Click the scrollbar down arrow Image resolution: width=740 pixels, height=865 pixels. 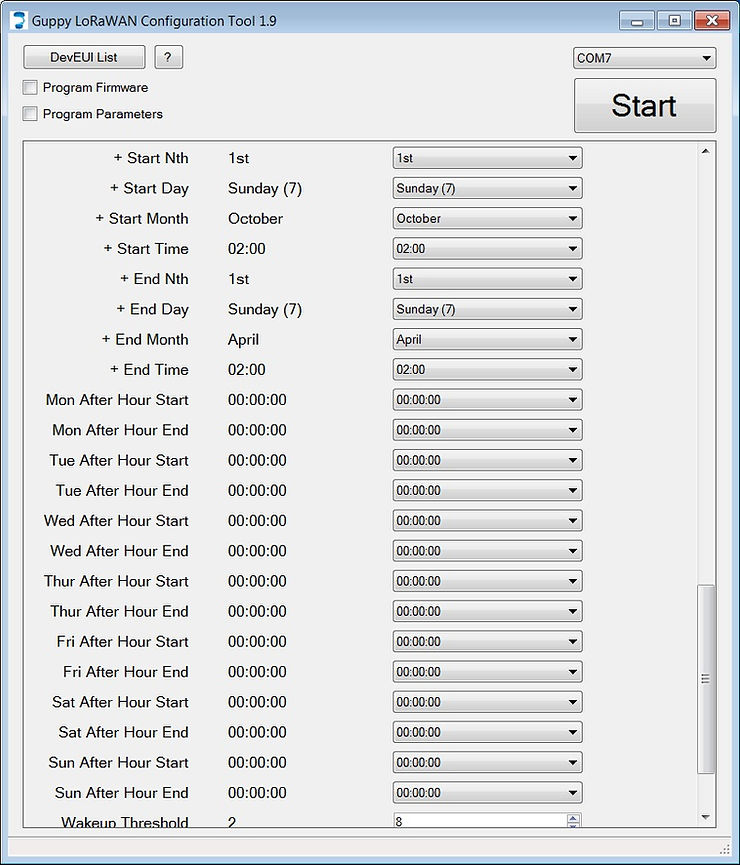pos(706,817)
